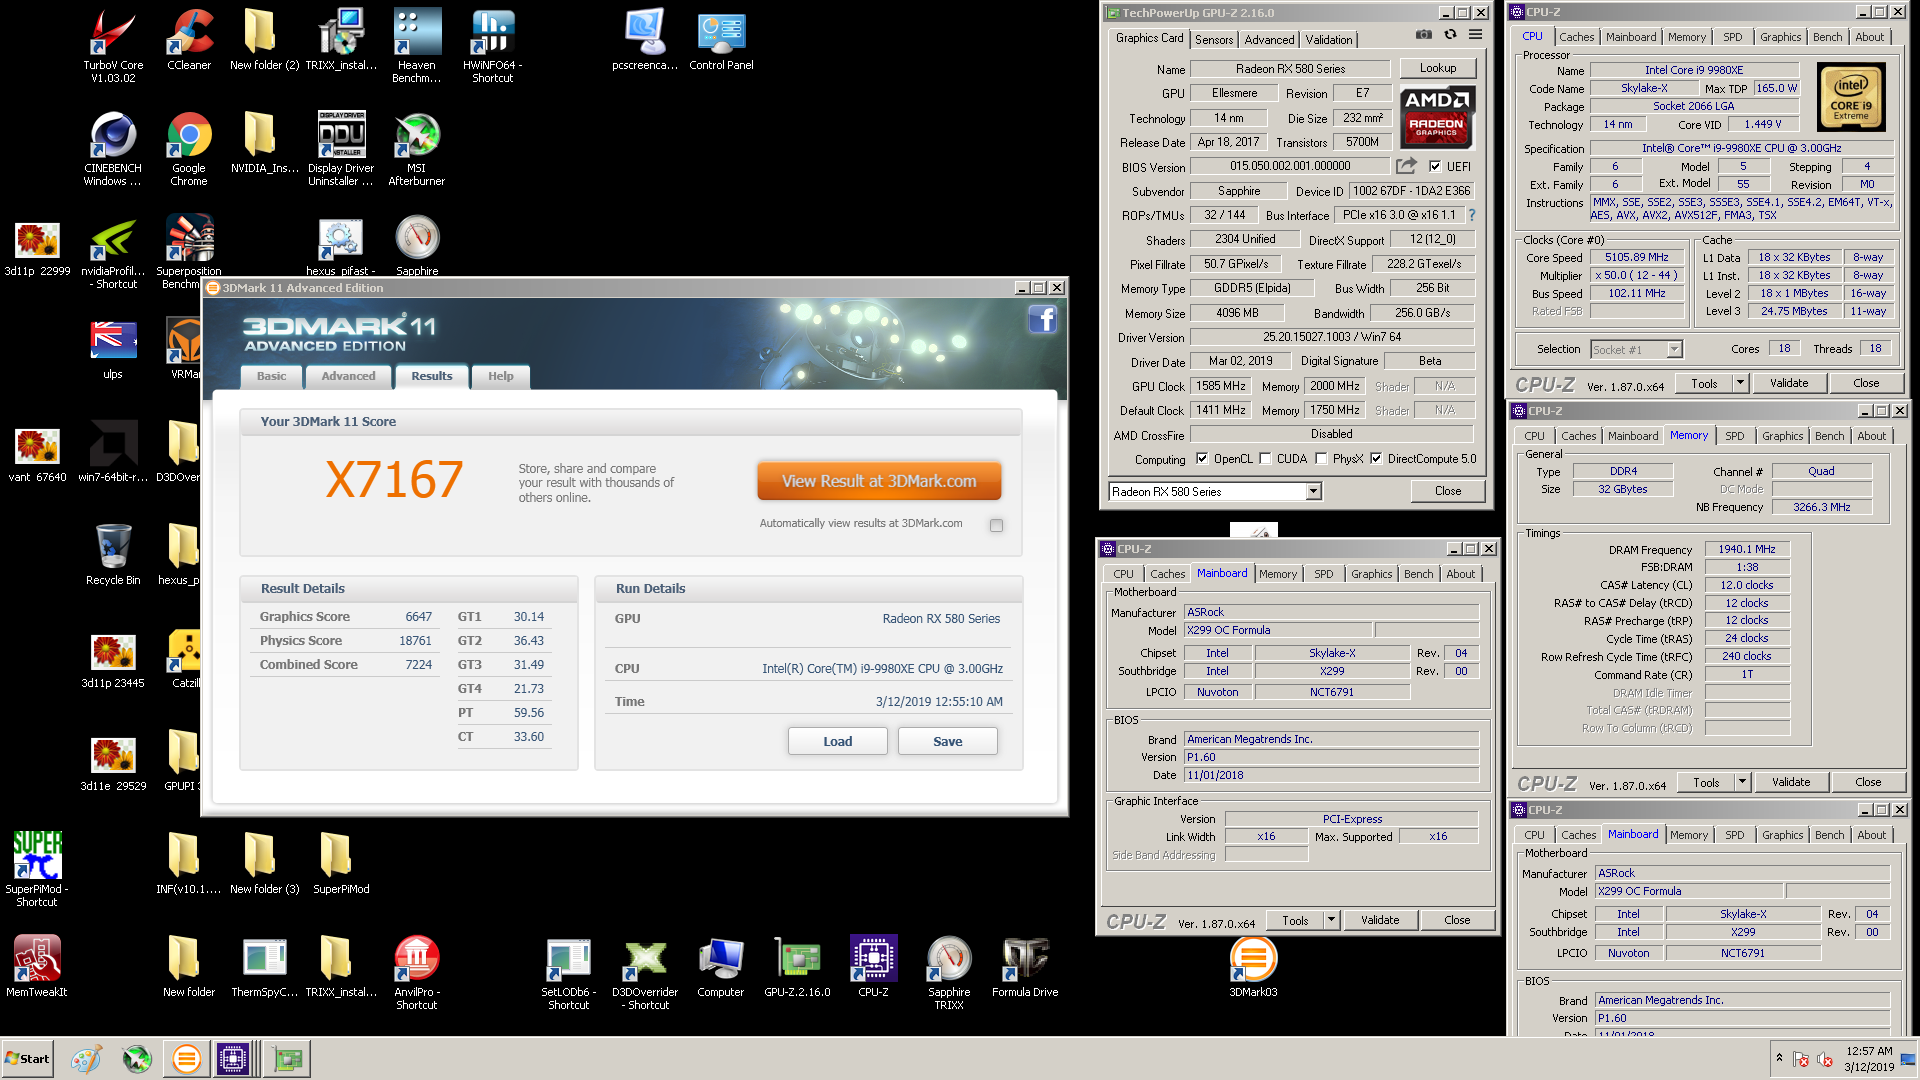
Task: Toggle the UEFI checkbox in GPU-Z
Action: point(1435,167)
